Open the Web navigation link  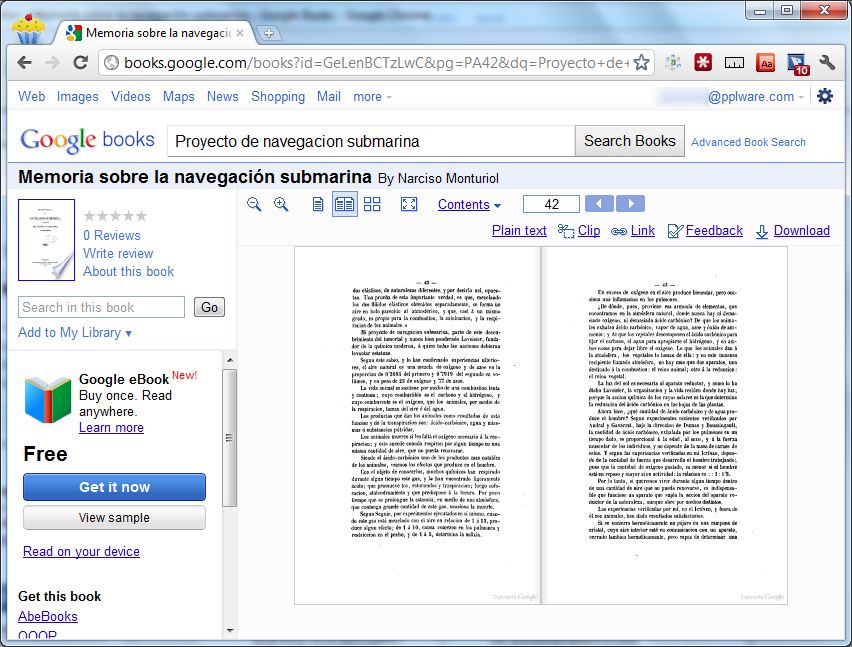pyautogui.click(x=32, y=96)
